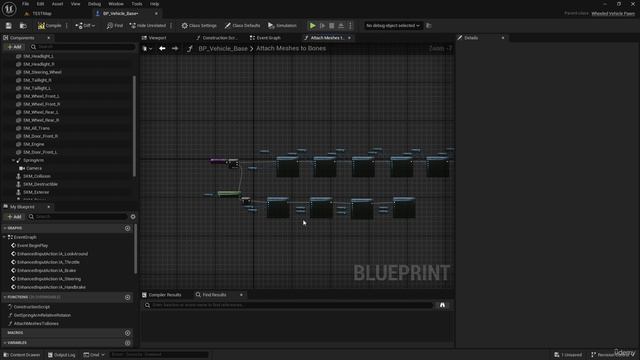Open the Asset menu
This screenshot has height=360, width=640.
(57, 4)
